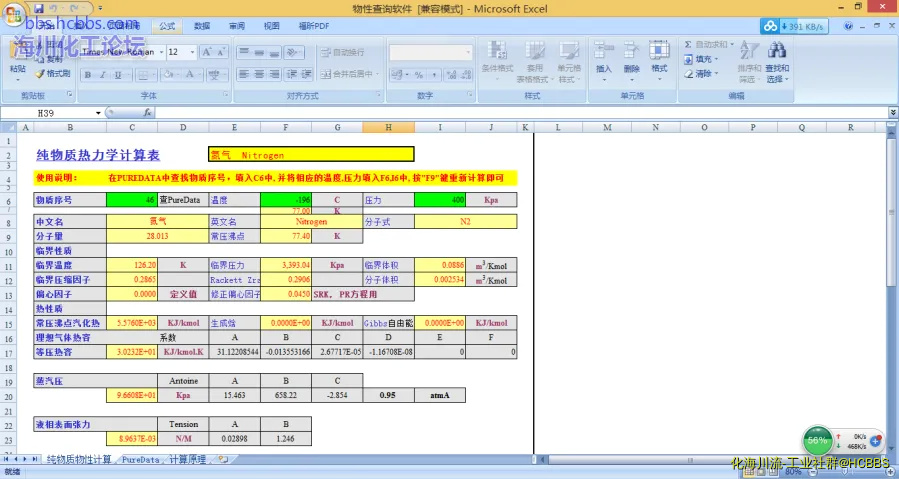The image size is (899, 479).
Task: Click the Office button
Action: (14, 12)
